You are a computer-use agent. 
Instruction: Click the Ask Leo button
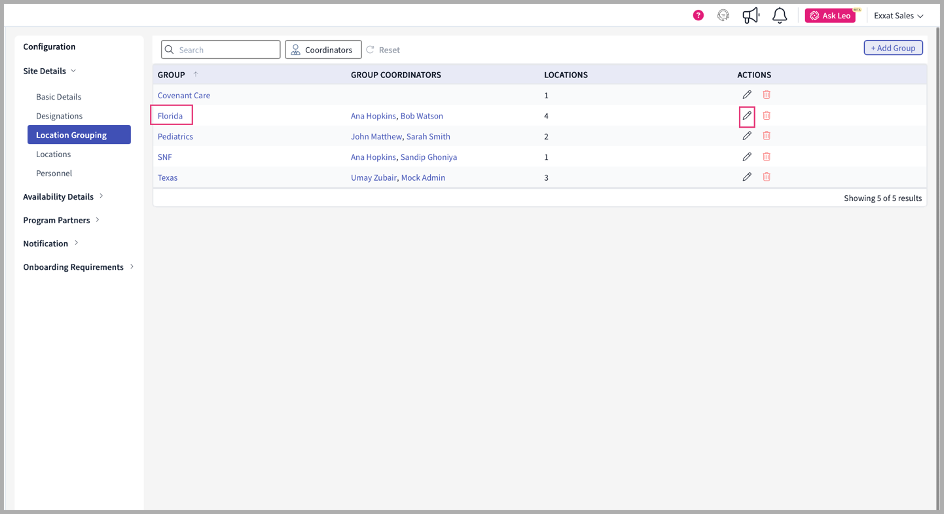point(830,16)
